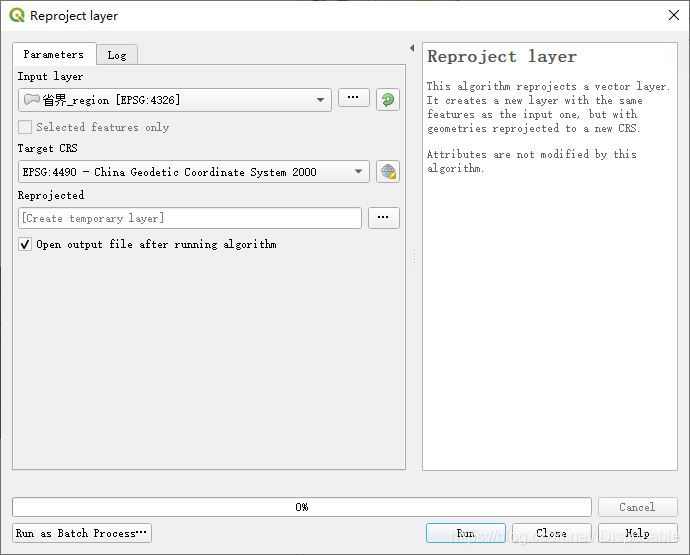Image resolution: width=690 pixels, height=555 pixels.
Task: Click the 0% progress bar
Action: 302,507
